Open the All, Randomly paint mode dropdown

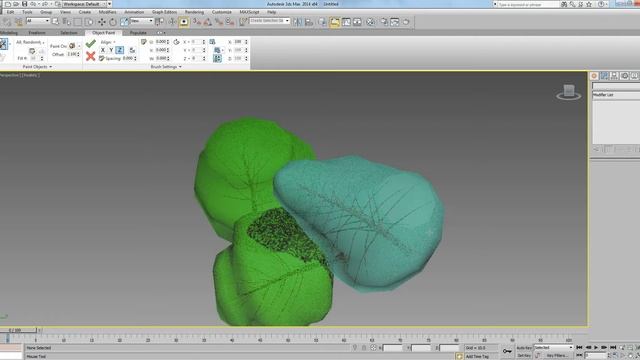(30, 42)
